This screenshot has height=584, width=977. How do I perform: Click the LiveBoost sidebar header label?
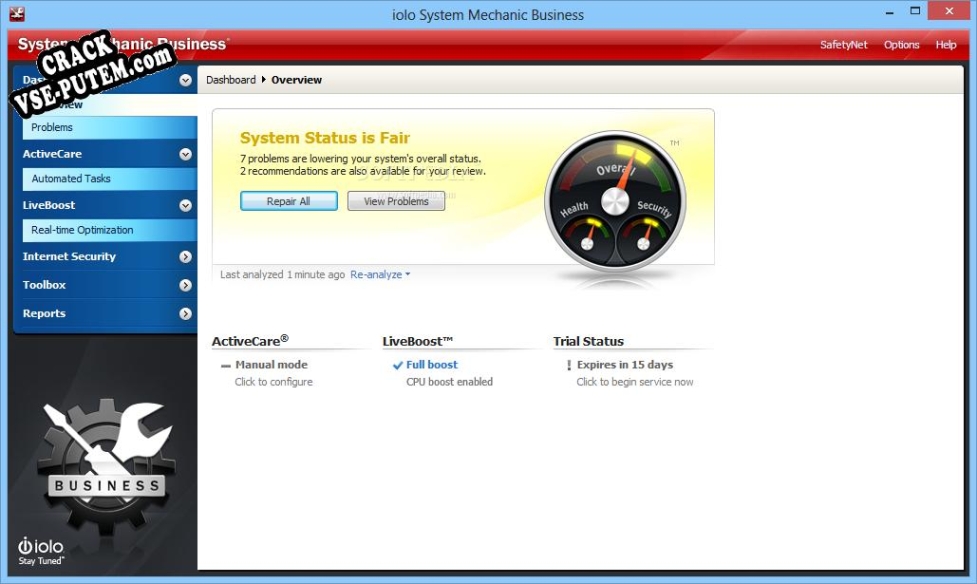(49, 205)
